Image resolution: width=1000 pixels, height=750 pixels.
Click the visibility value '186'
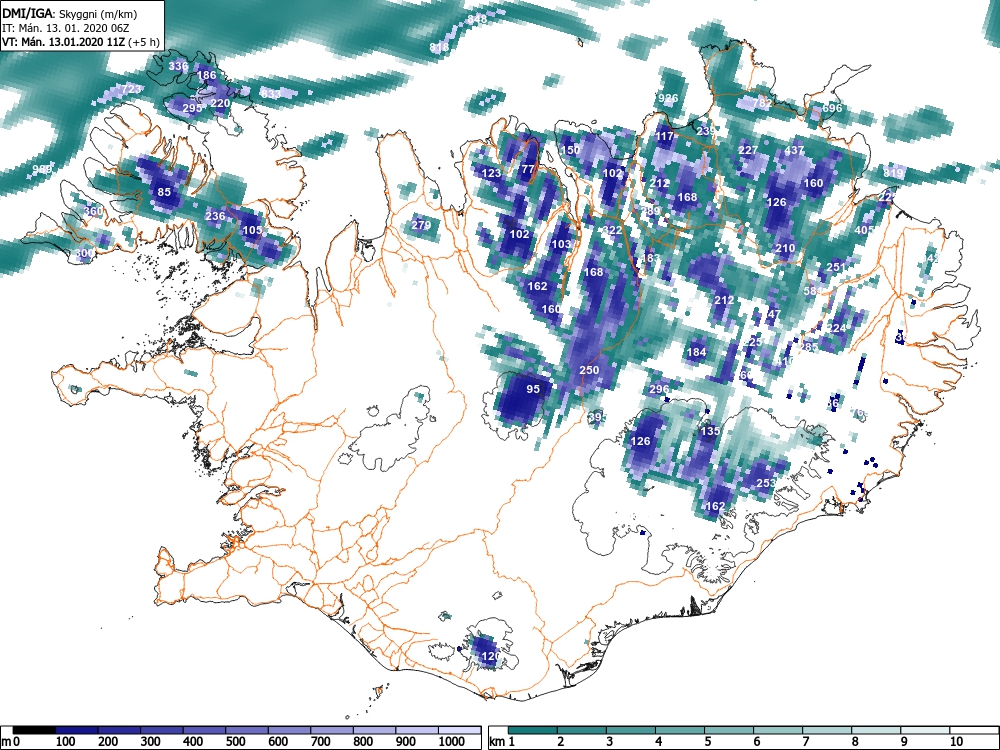(207, 75)
